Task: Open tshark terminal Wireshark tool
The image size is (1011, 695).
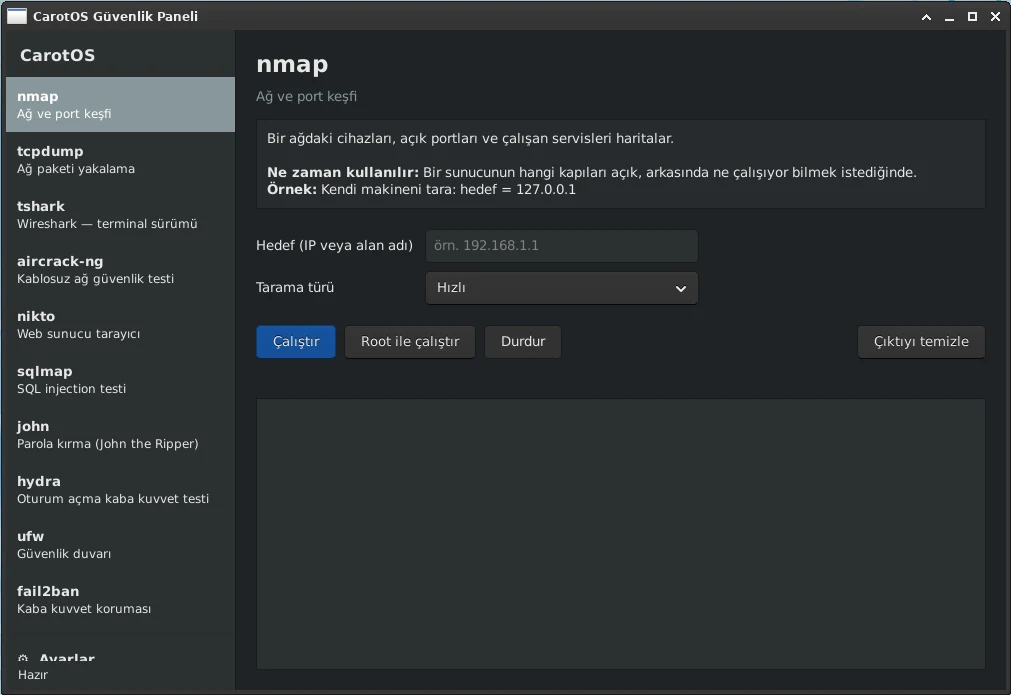Action: (x=120, y=215)
